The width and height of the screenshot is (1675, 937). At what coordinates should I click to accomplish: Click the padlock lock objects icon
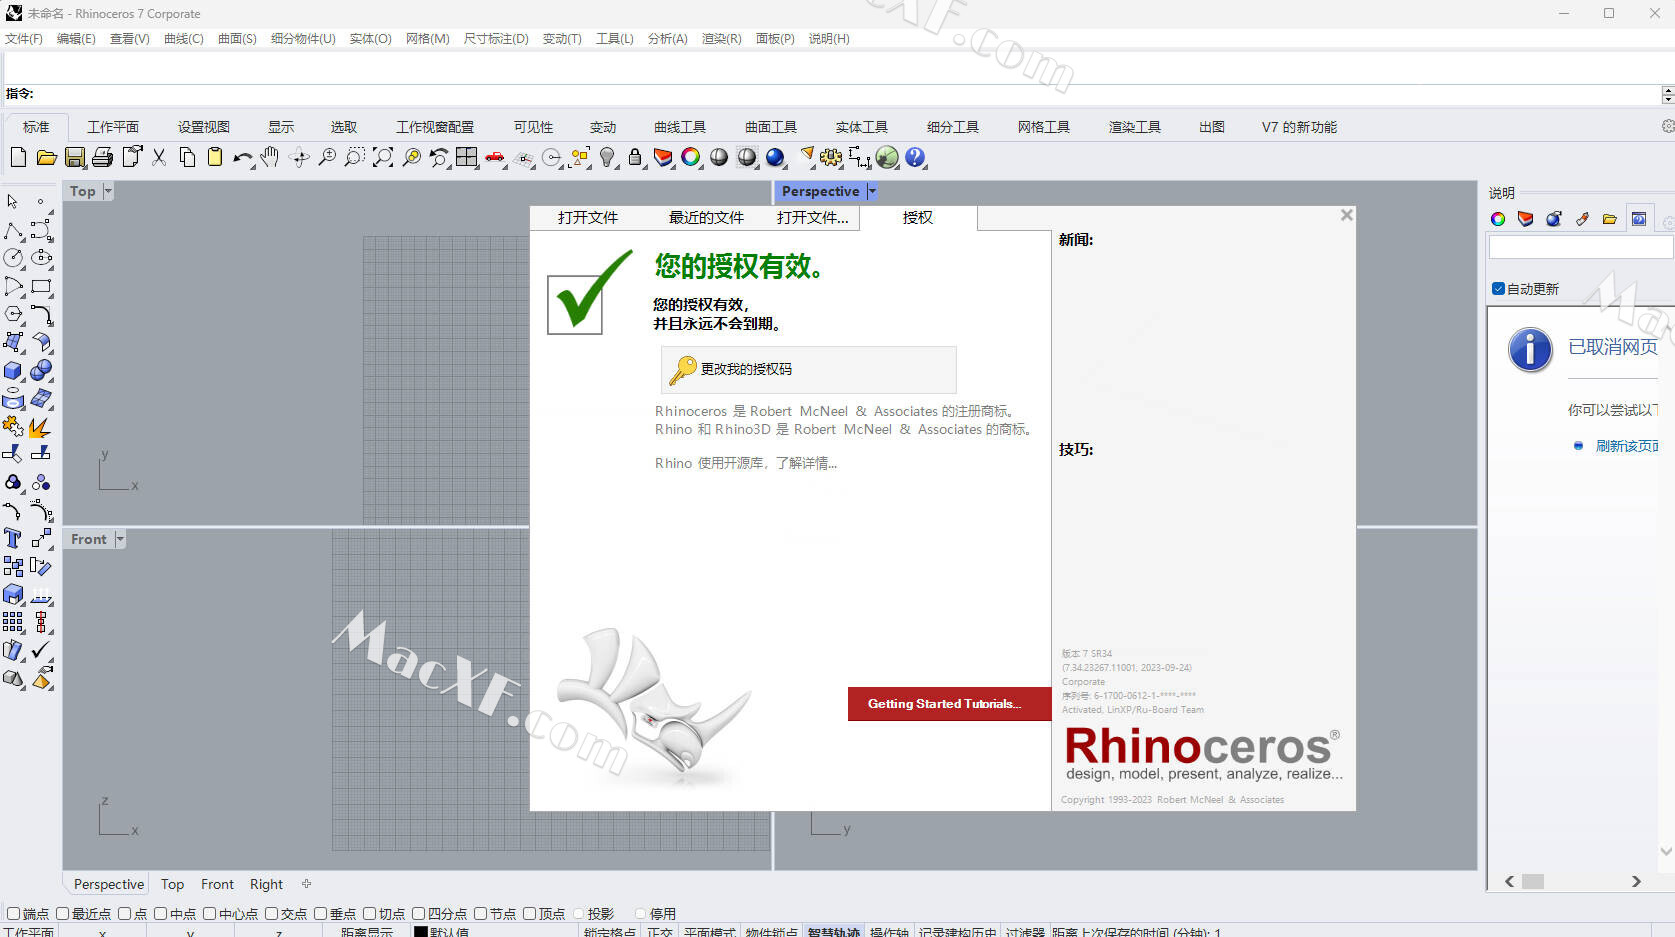(635, 157)
